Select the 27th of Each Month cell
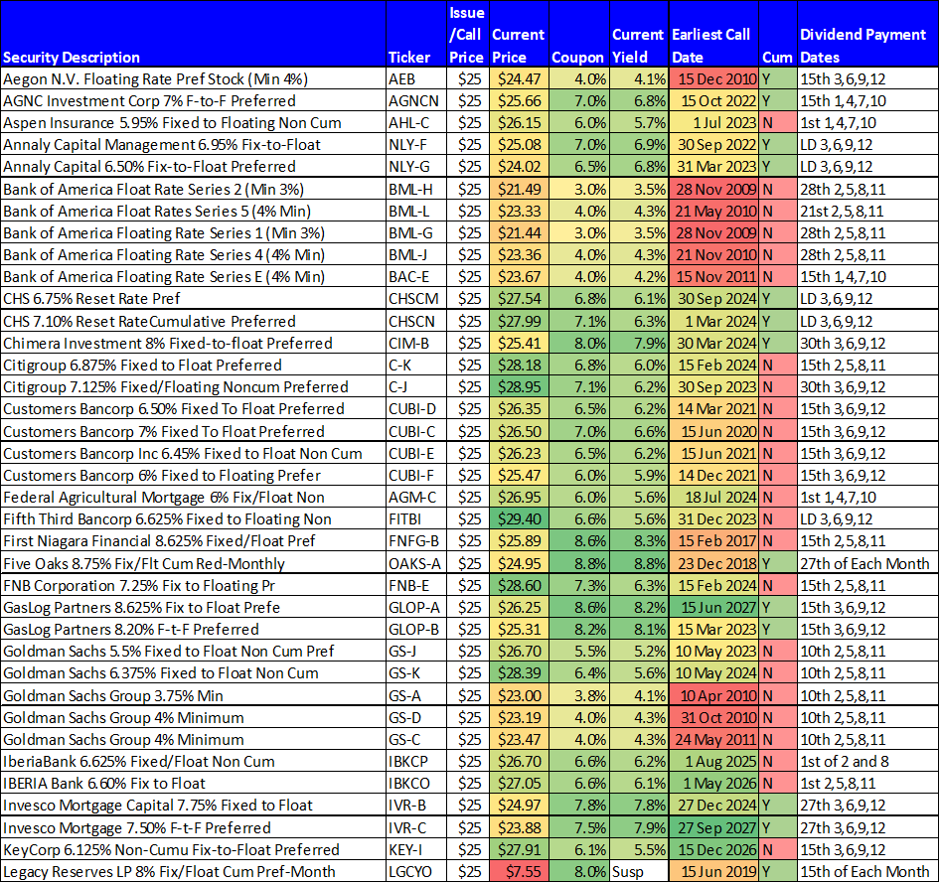Image resolution: width=940 pixels, height=883 pixels. click(868, 563)
